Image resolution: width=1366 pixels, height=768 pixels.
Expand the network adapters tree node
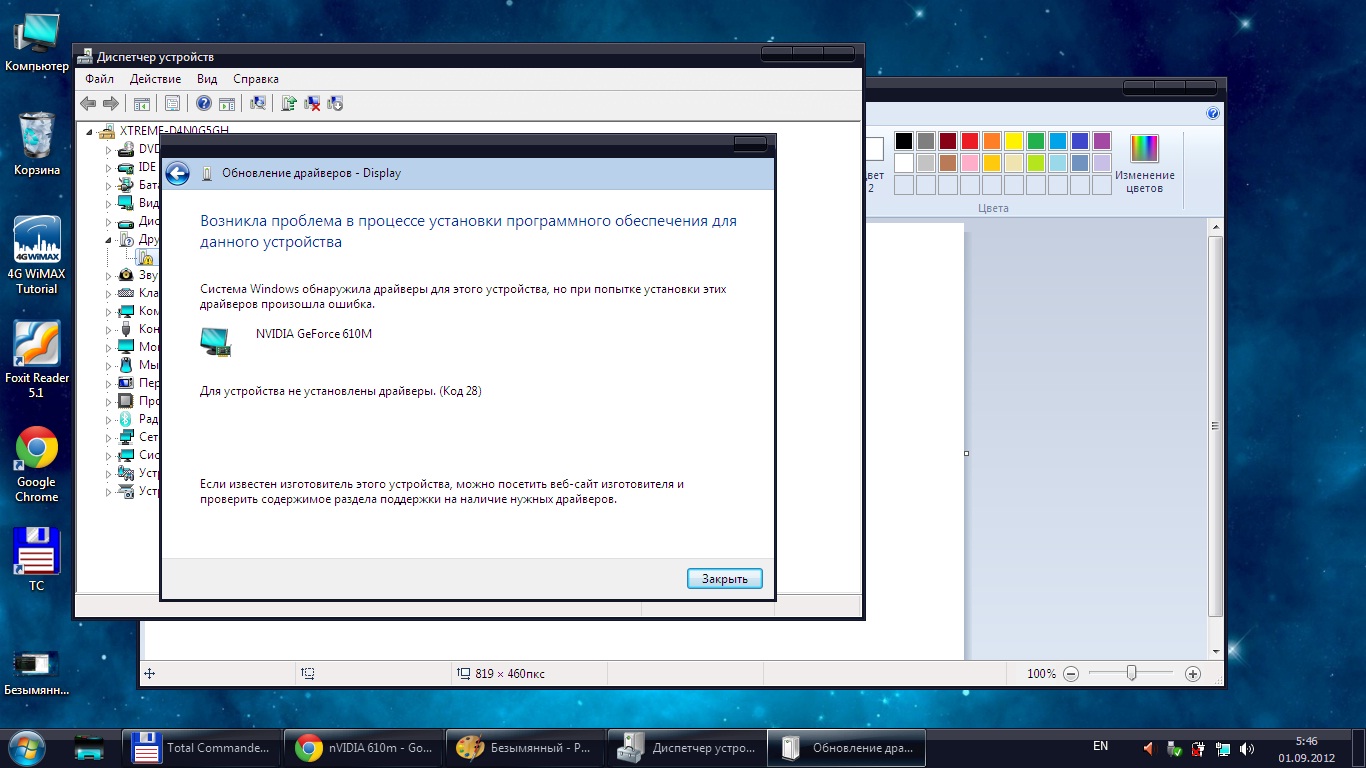pos(109,437)
